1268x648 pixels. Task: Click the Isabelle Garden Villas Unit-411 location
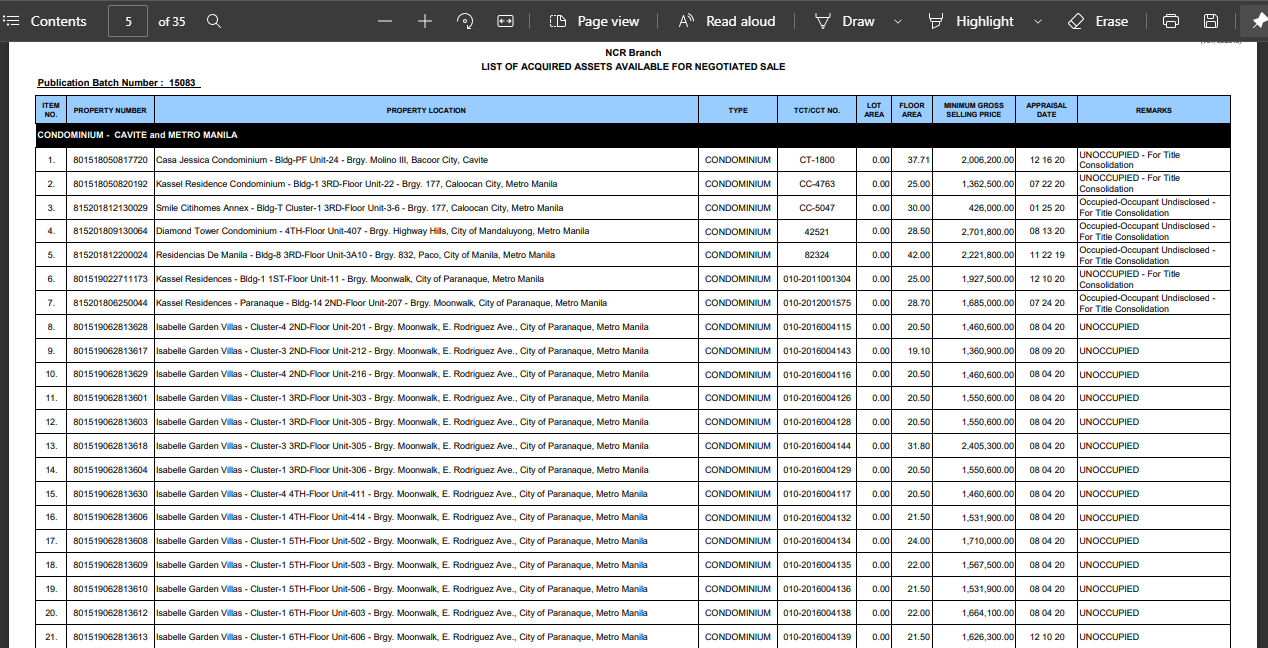(x=402, y=494)
